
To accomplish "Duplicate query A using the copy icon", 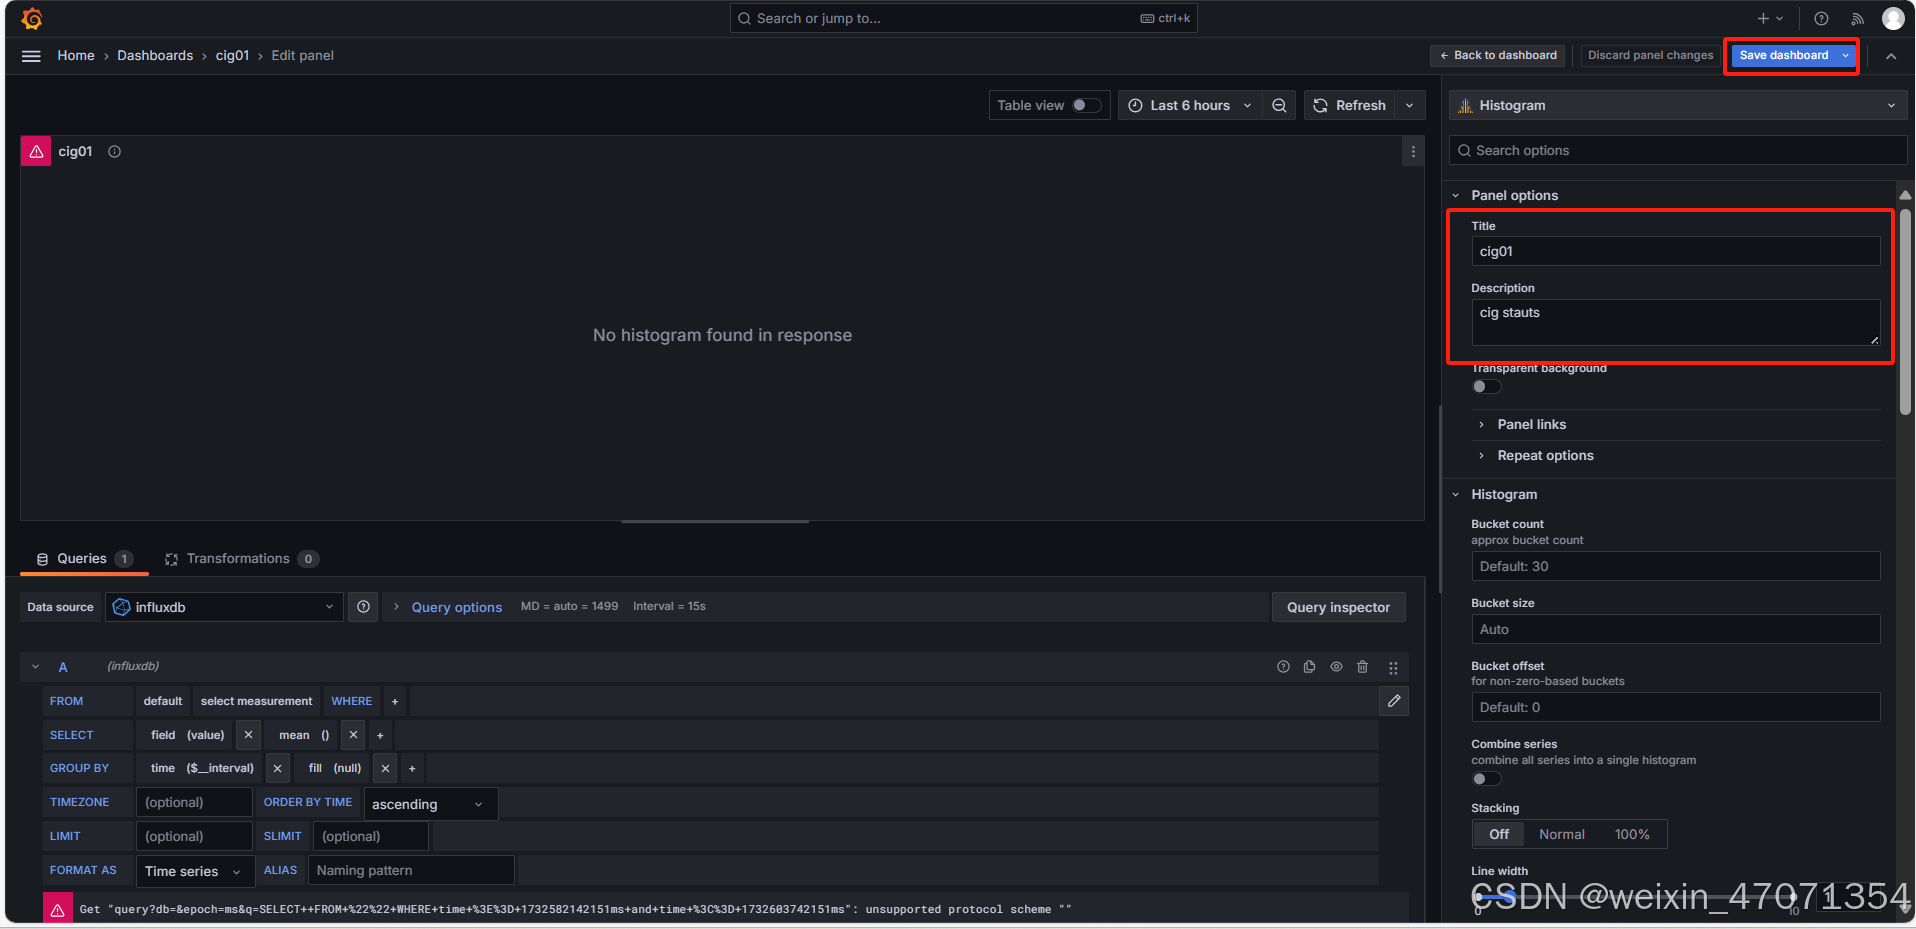I will coord(1310,666).
